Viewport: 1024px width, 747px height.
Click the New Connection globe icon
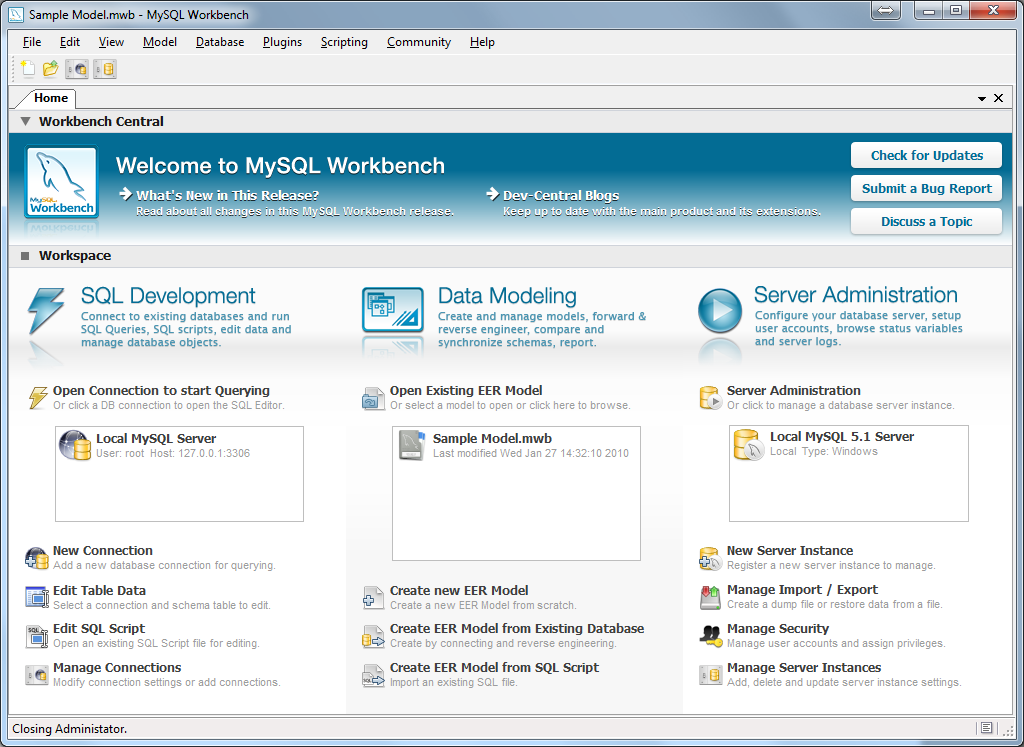pos(37,556)
